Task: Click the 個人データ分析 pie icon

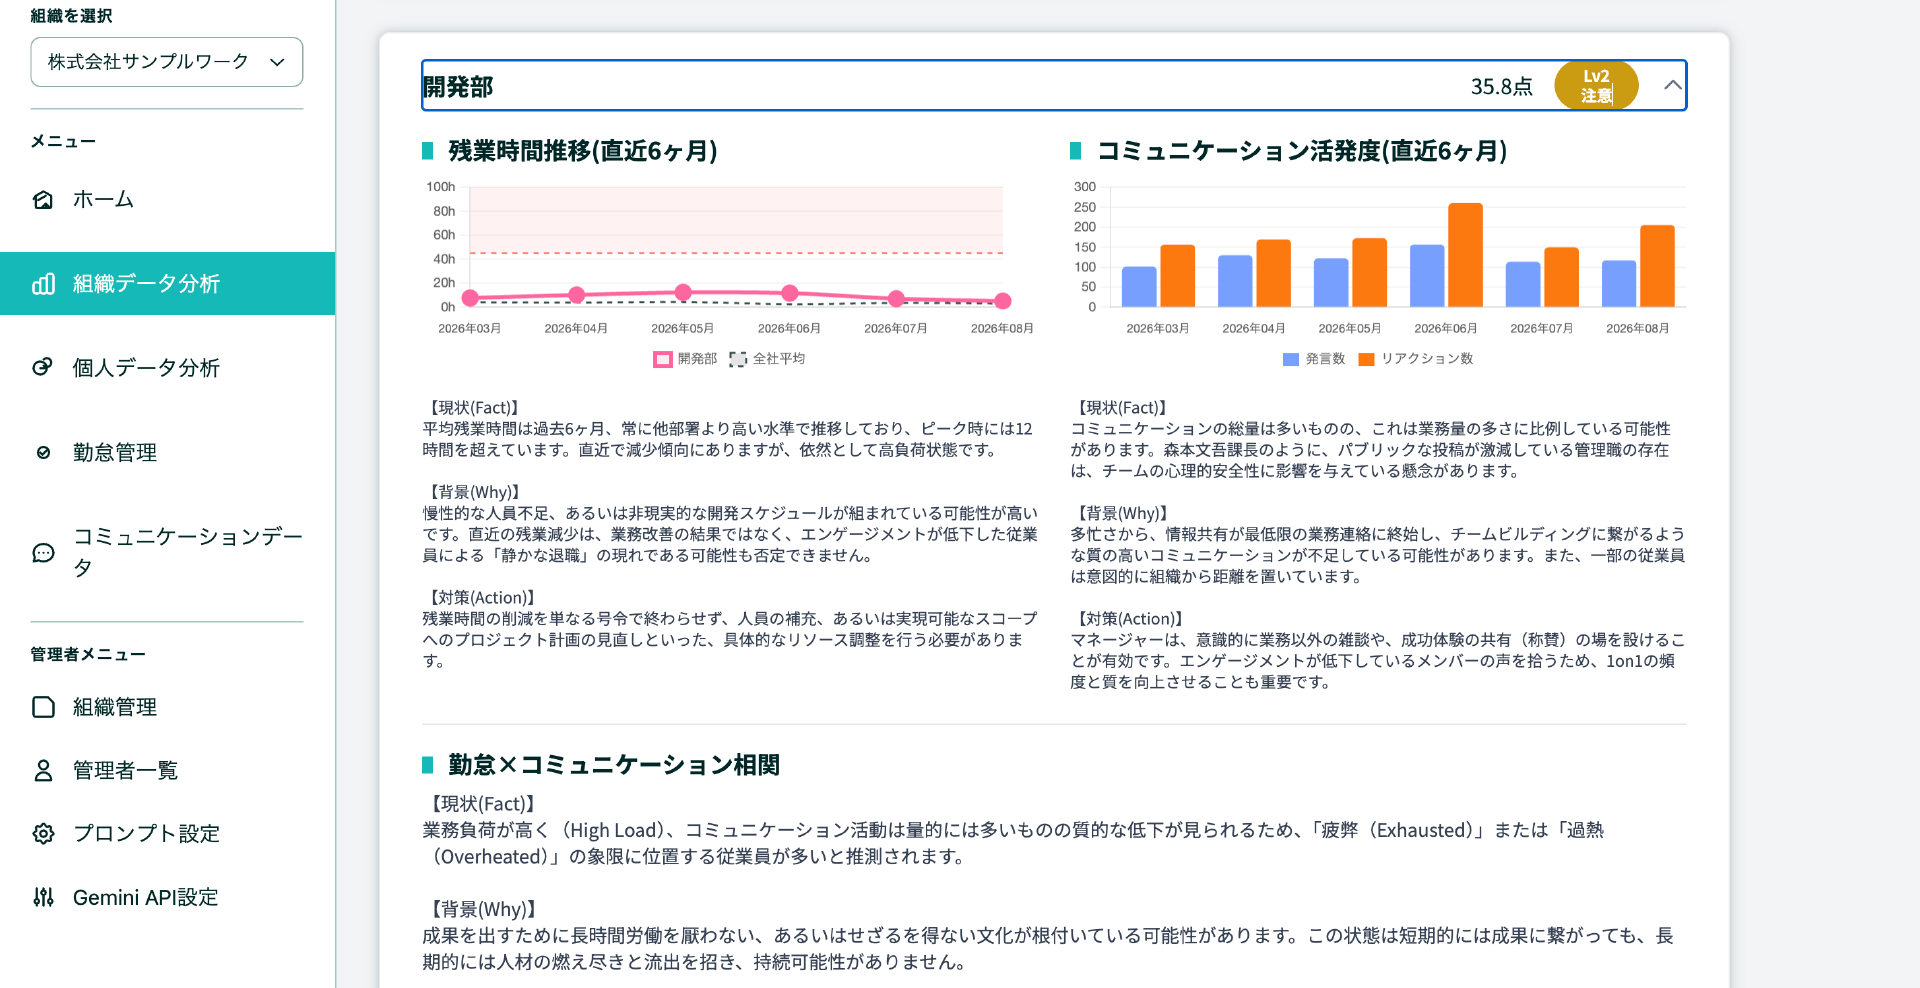Action: coord(43,367)
